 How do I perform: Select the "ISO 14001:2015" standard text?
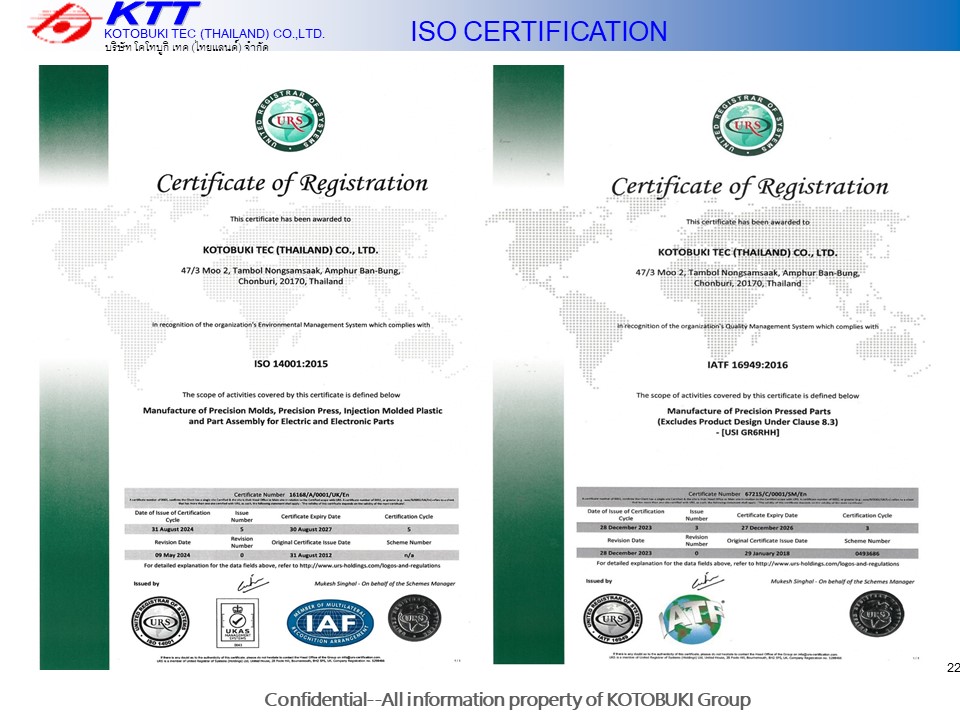291,364
